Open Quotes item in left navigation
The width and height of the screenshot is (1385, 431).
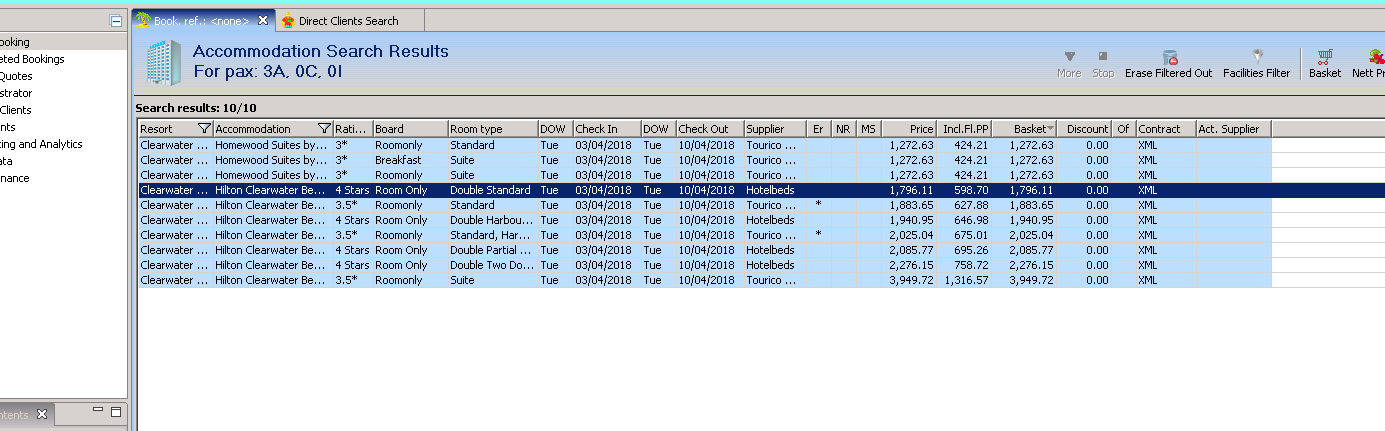coord(16,76)
